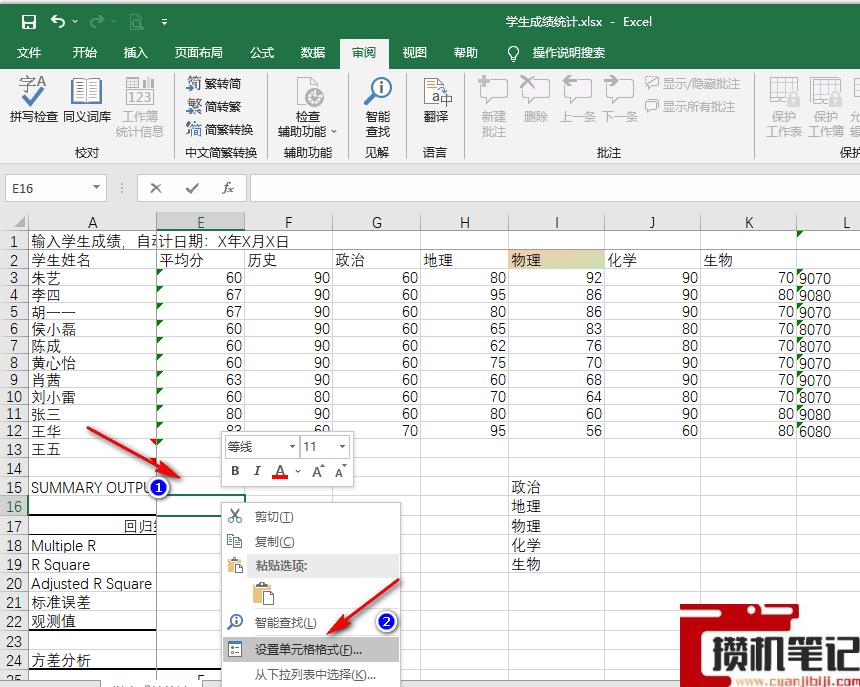Click the 工作簿统计信息 icon
The width and height of the screenshot is (860, 687).
click(x=139, y=106)
